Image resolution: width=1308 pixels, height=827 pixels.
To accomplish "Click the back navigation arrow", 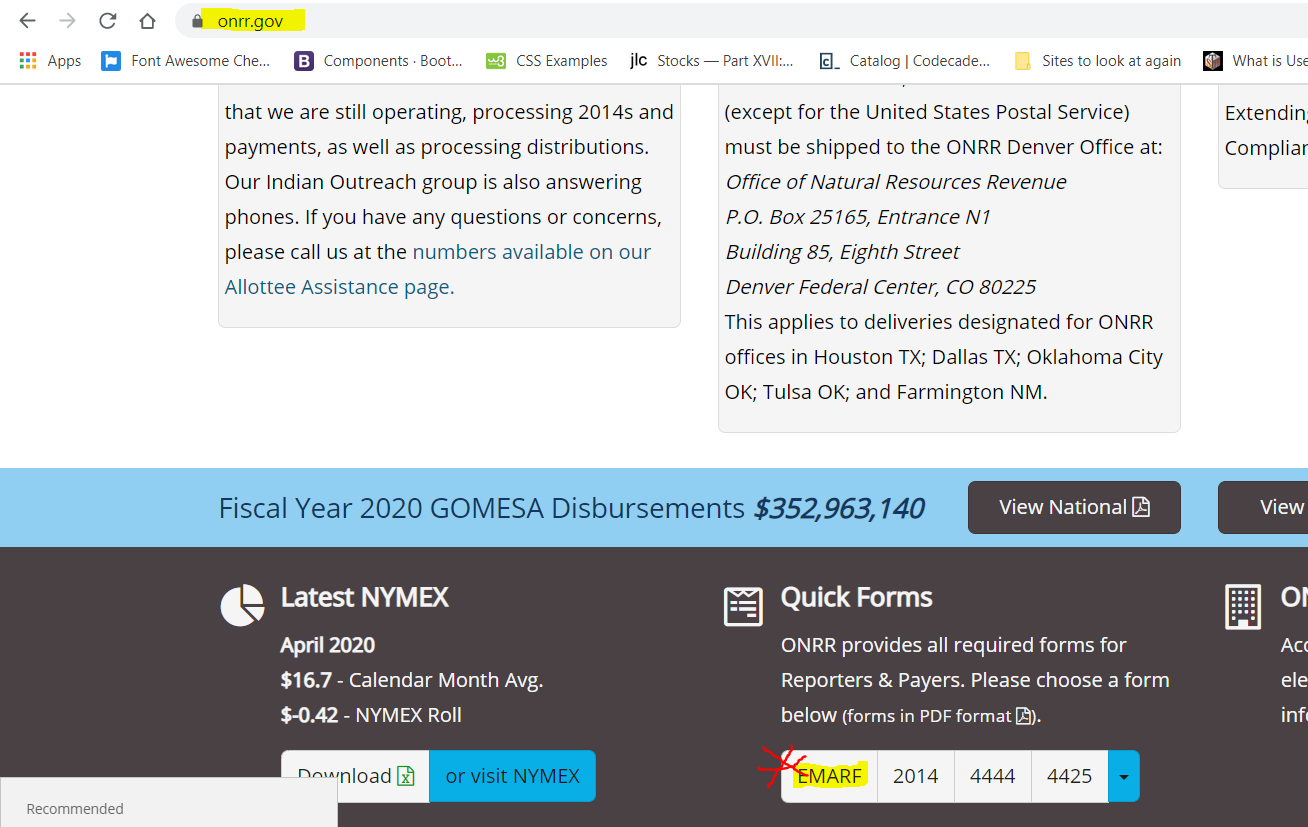I will [26, 18].
